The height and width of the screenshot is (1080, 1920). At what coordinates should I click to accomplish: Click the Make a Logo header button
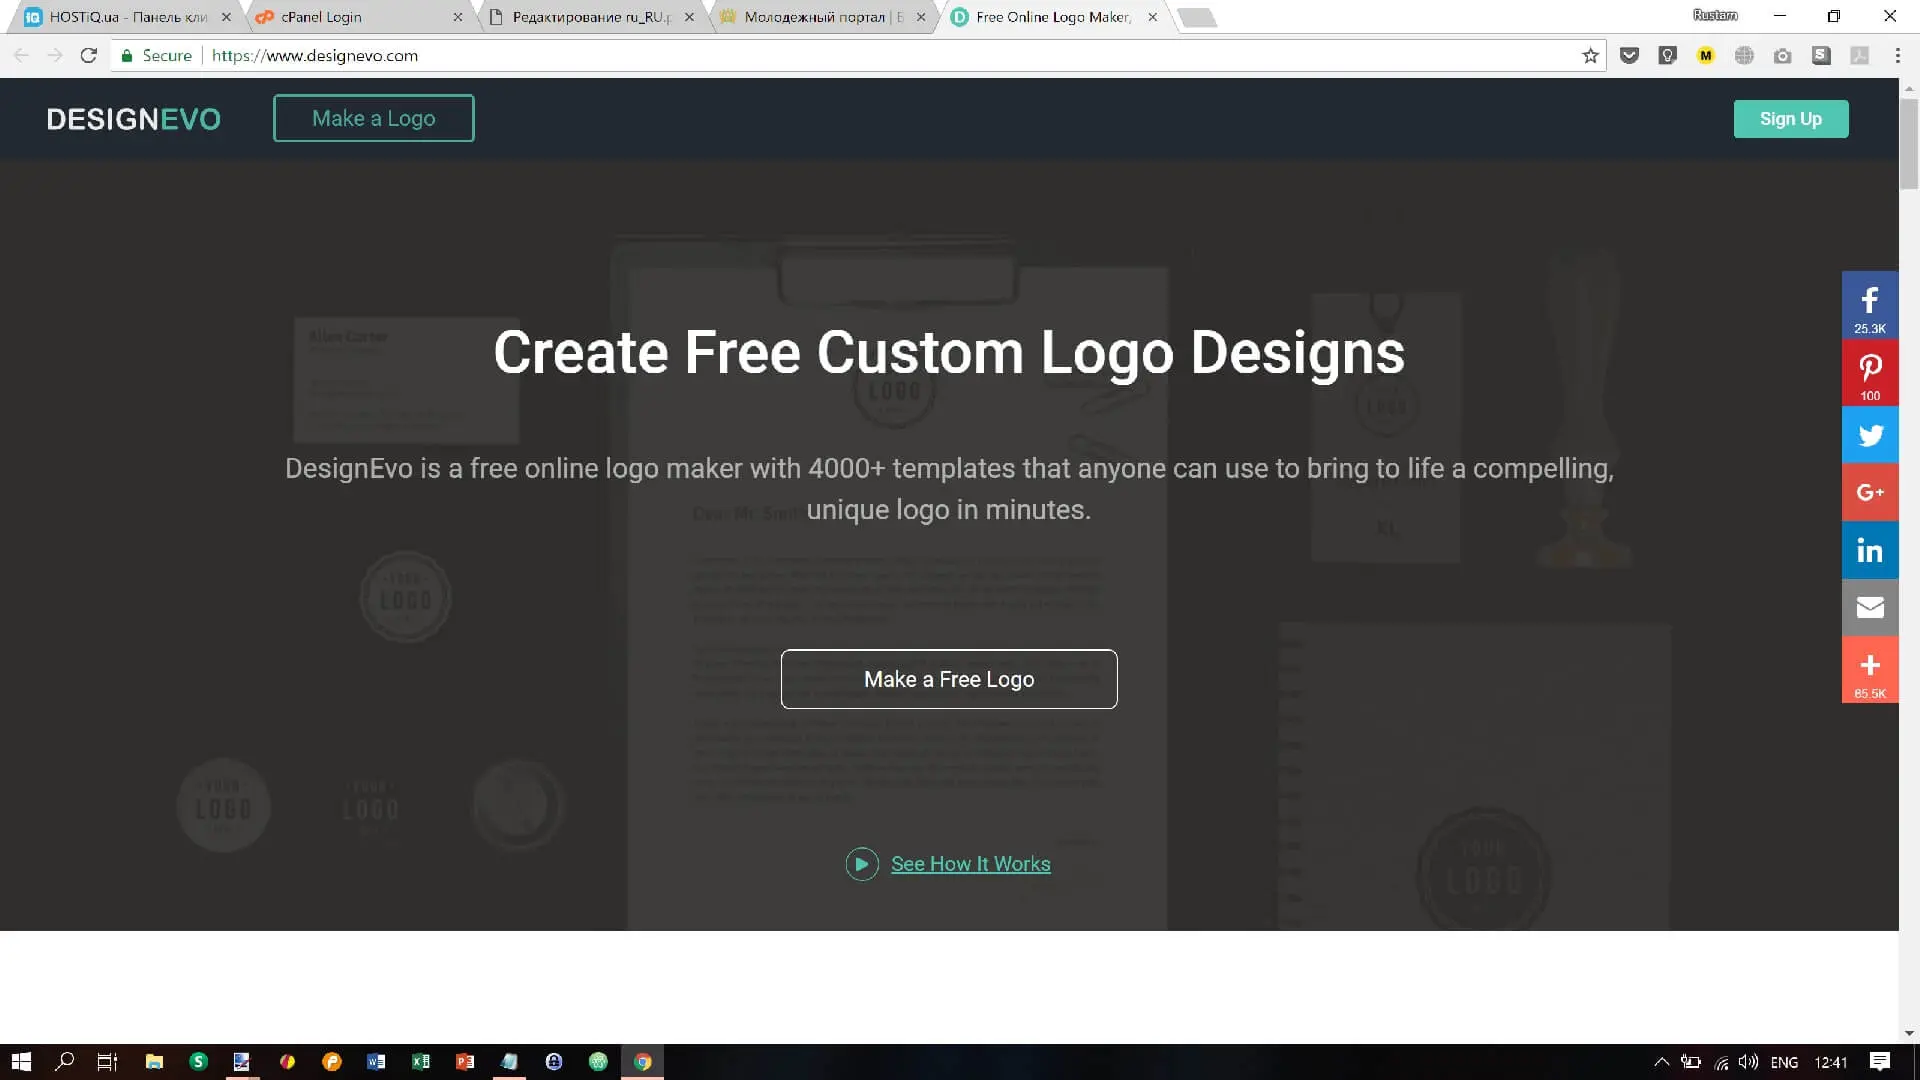click(373, 118)
